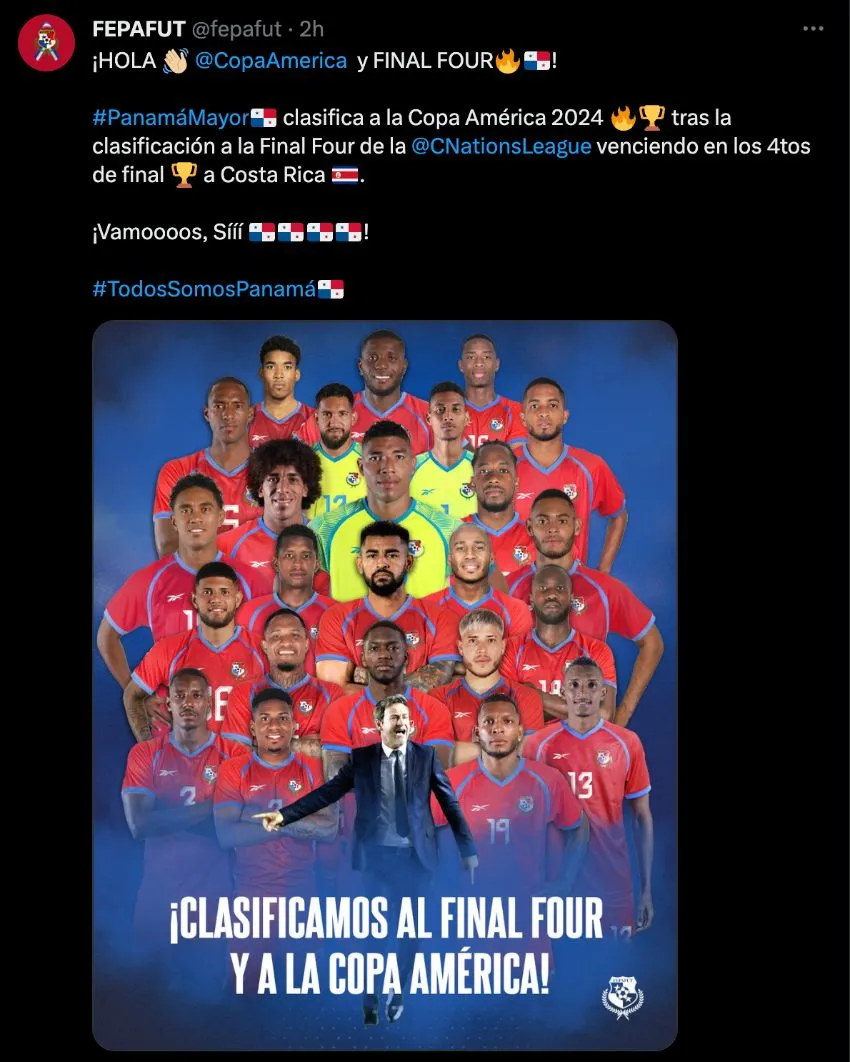Click the waving hand emoji after HOLA
850x1062 pixels.
click(x=175, y=61)
